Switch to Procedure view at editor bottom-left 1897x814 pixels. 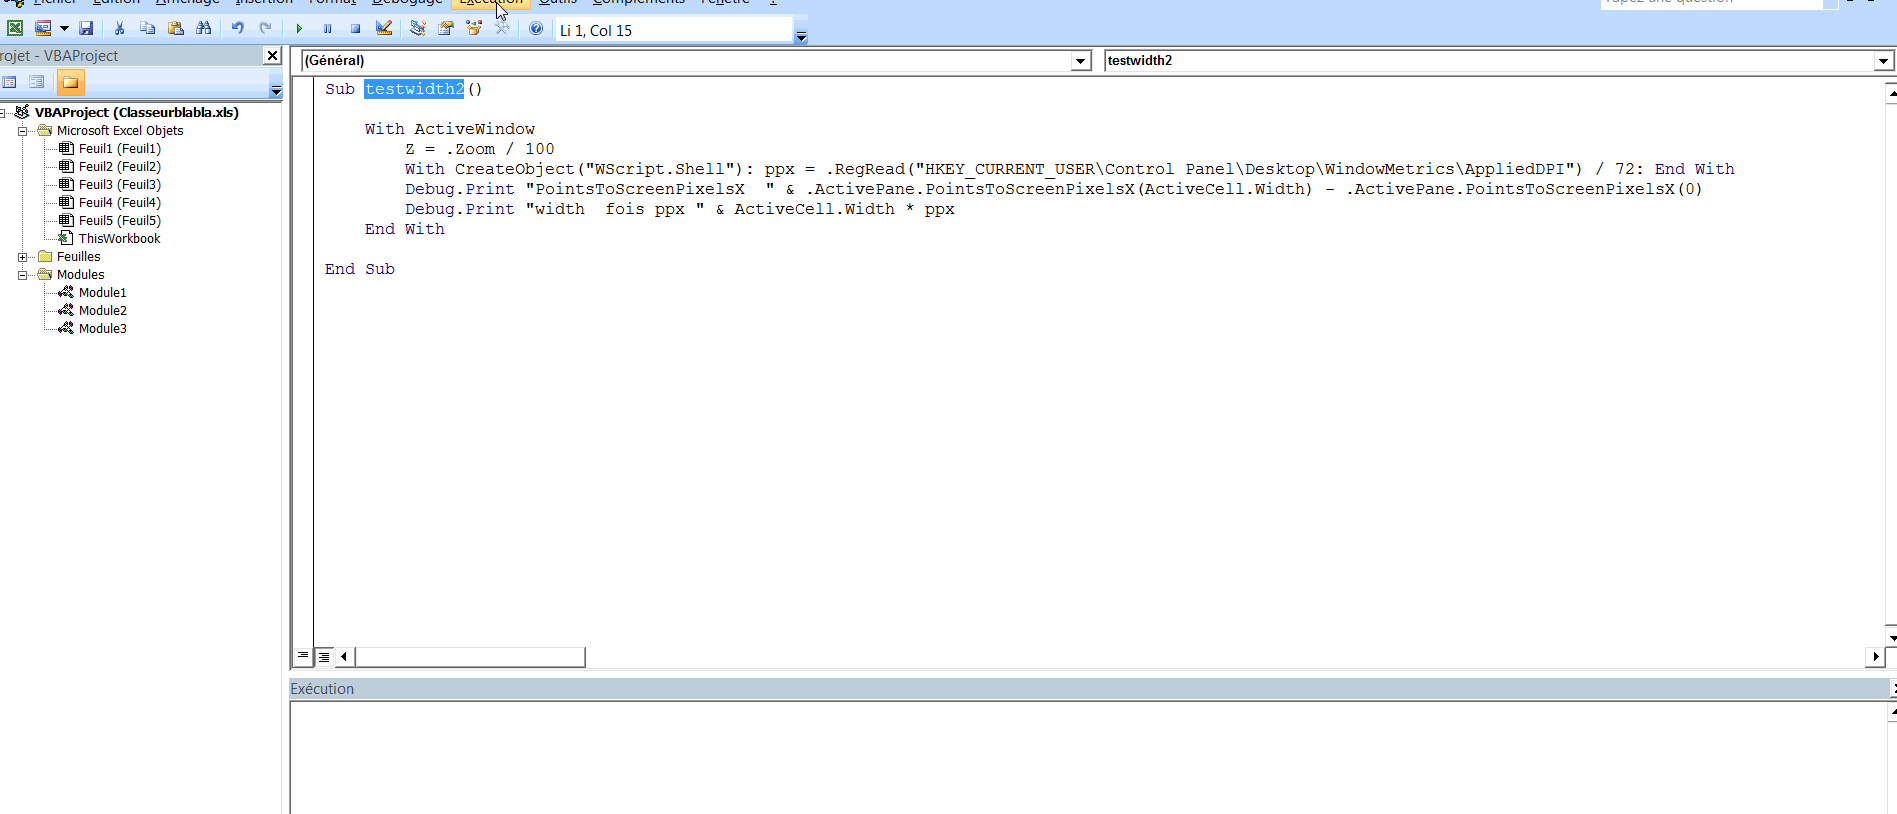point(303,657)
